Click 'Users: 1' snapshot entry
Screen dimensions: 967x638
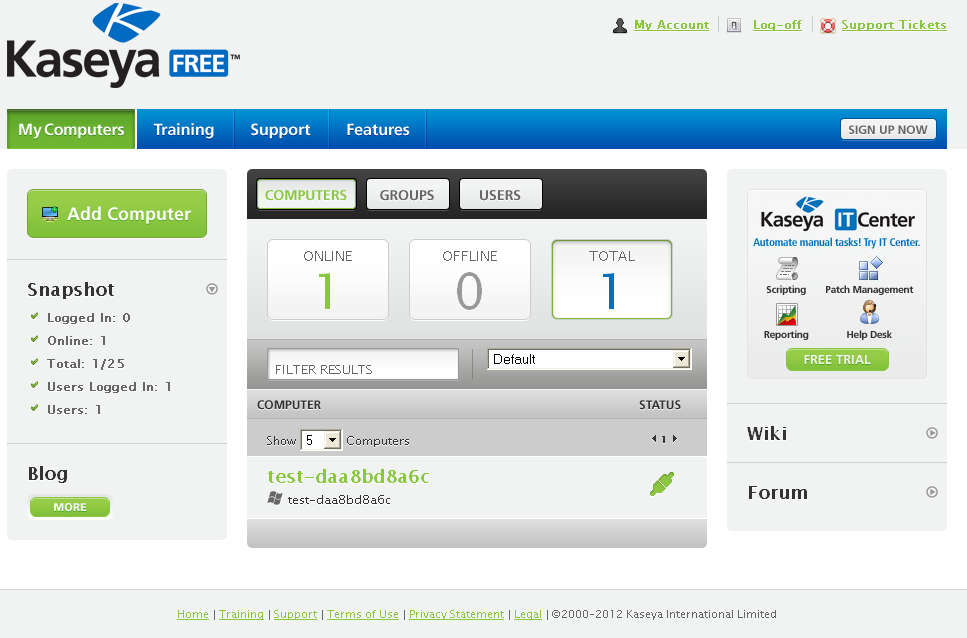click(x=74, y=409)
